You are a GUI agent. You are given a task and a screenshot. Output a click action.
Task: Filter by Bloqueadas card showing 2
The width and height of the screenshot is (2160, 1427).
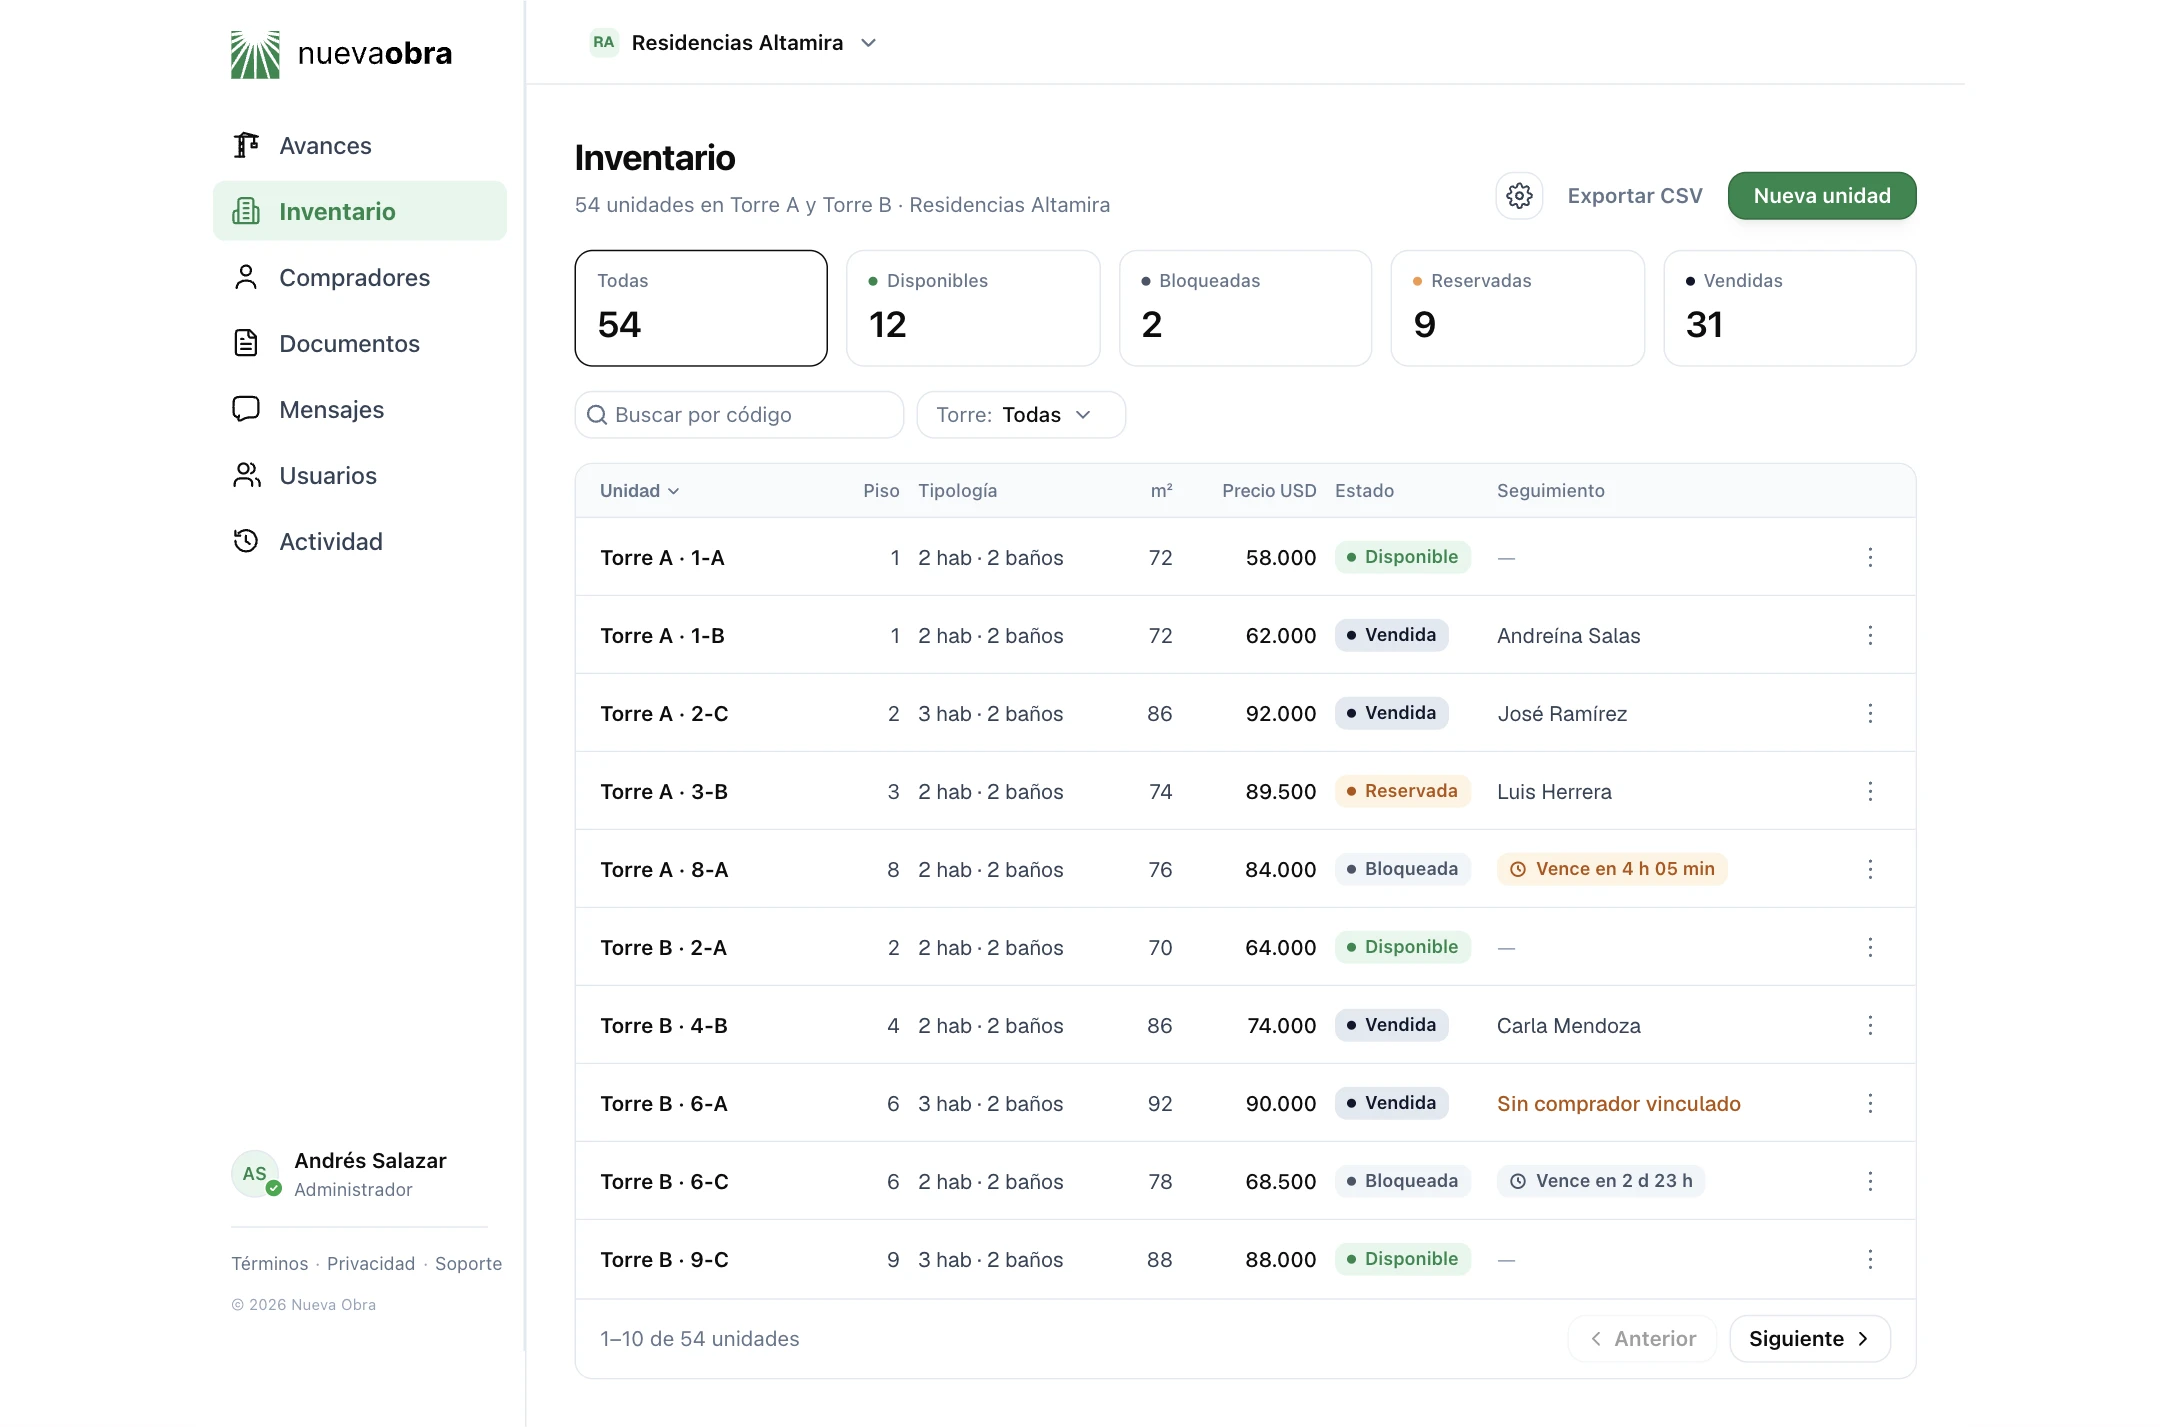pyautogui.click(x=1245, y=308)
